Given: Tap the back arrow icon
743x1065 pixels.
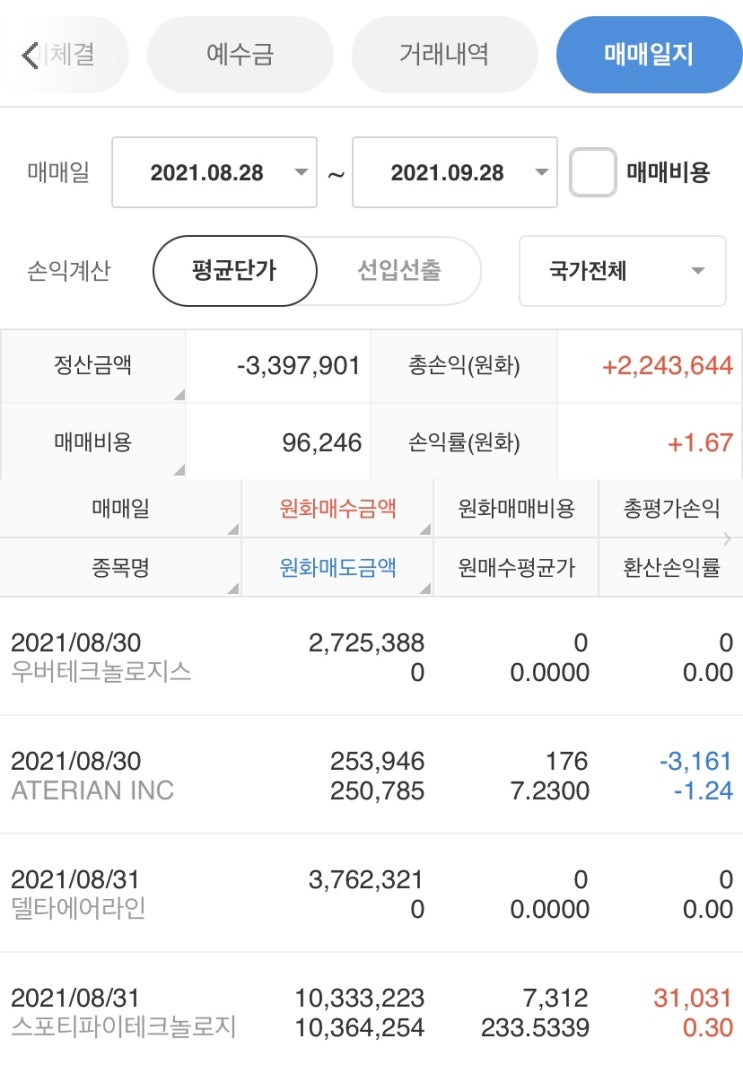Looking at the screenshot, I should point(30,55).
